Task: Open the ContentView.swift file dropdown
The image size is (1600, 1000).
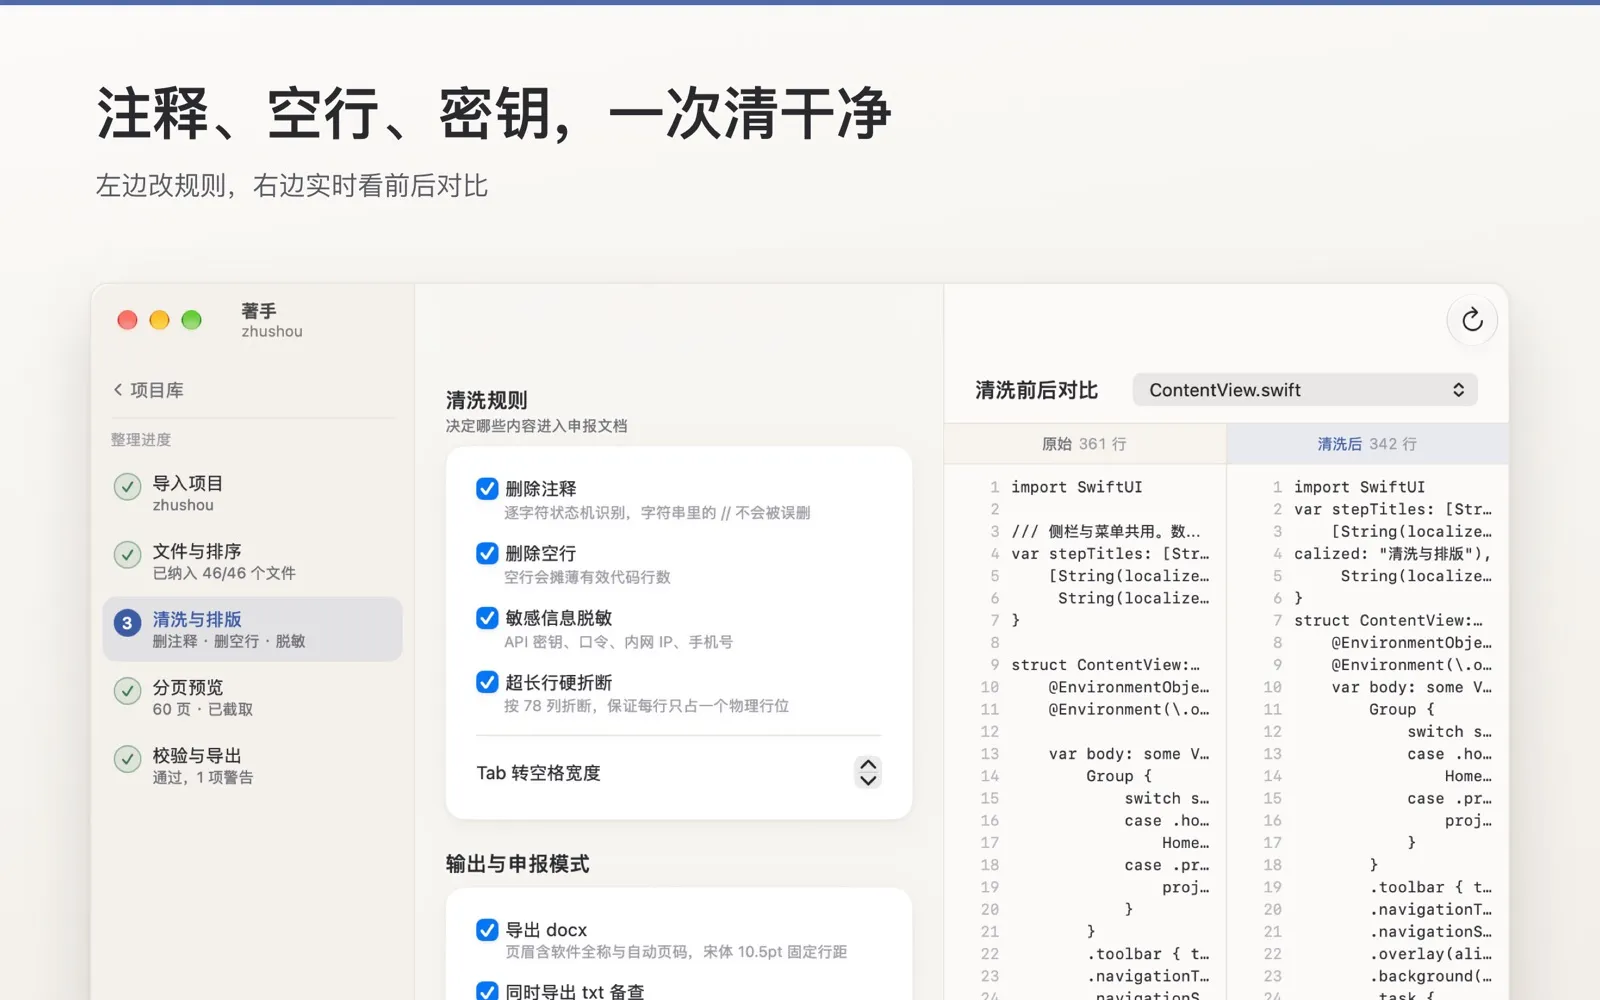Action: coord(1305,390)
